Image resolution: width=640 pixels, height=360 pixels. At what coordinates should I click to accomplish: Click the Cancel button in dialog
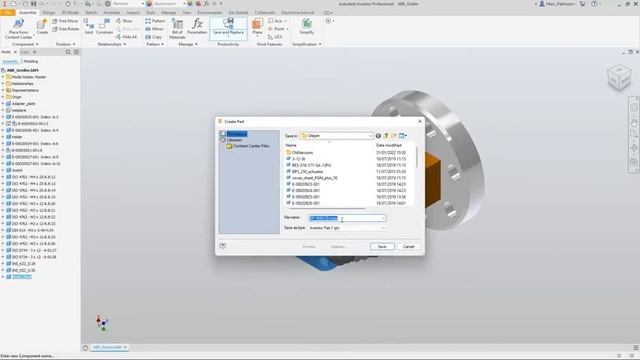[409, 247]
